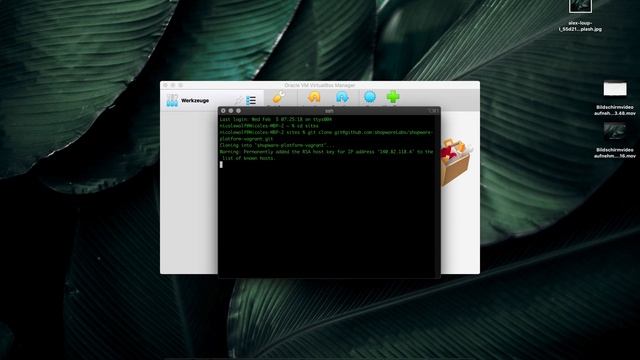Click the terminal line 'Cloning into shopware-platform-vagrant'
This screenshot has width=640, height=360.
[277, 145]
